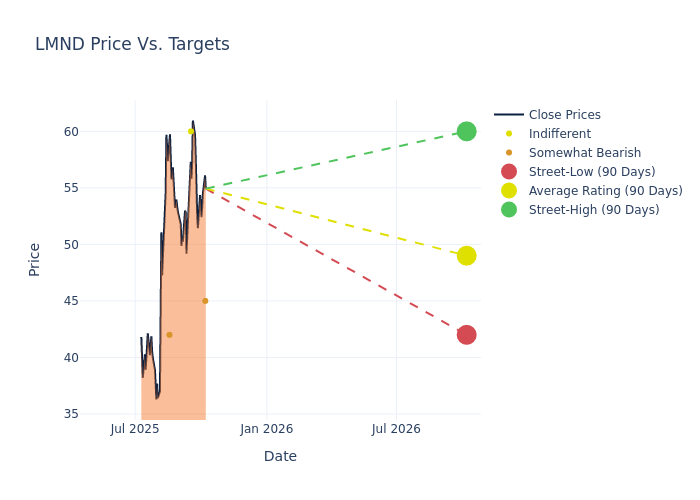Click the 60 tick on price axis
Screen dimensions: 700x500
(99, 132)
